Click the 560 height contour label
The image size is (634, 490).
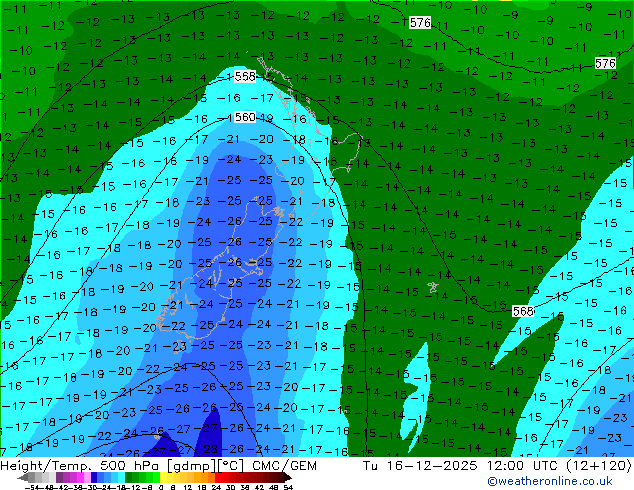coord(245,117)
